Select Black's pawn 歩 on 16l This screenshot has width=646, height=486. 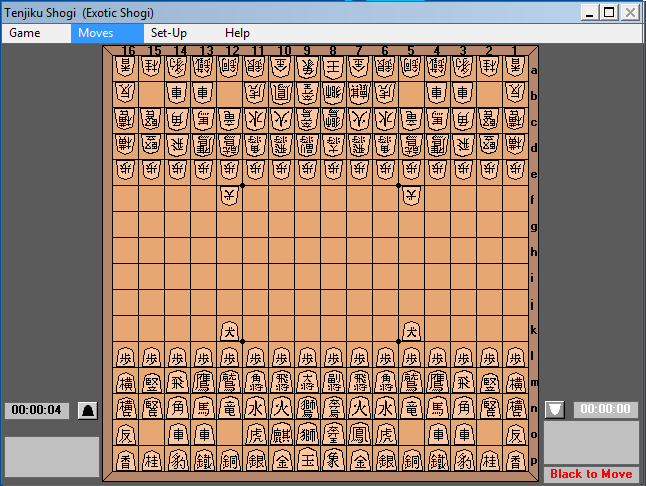click(x=125, y=357)
